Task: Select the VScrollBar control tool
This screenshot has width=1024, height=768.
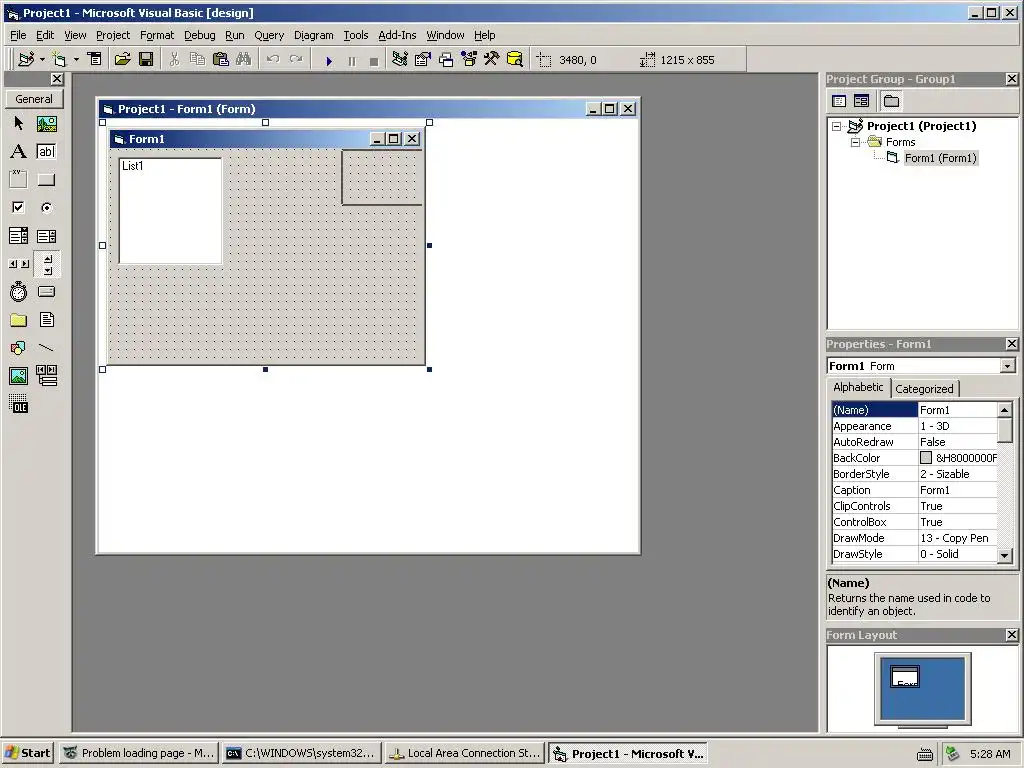Action: (47, 264)
